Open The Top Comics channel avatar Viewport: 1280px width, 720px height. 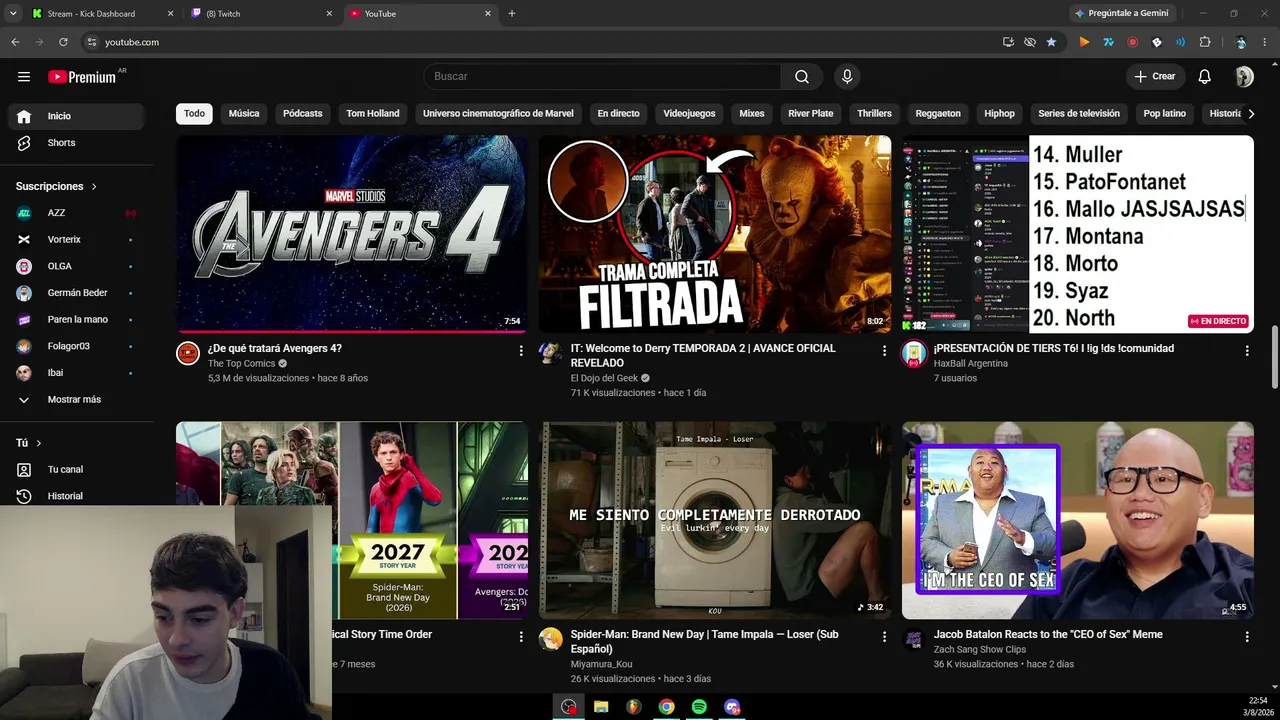coord(188,353)
